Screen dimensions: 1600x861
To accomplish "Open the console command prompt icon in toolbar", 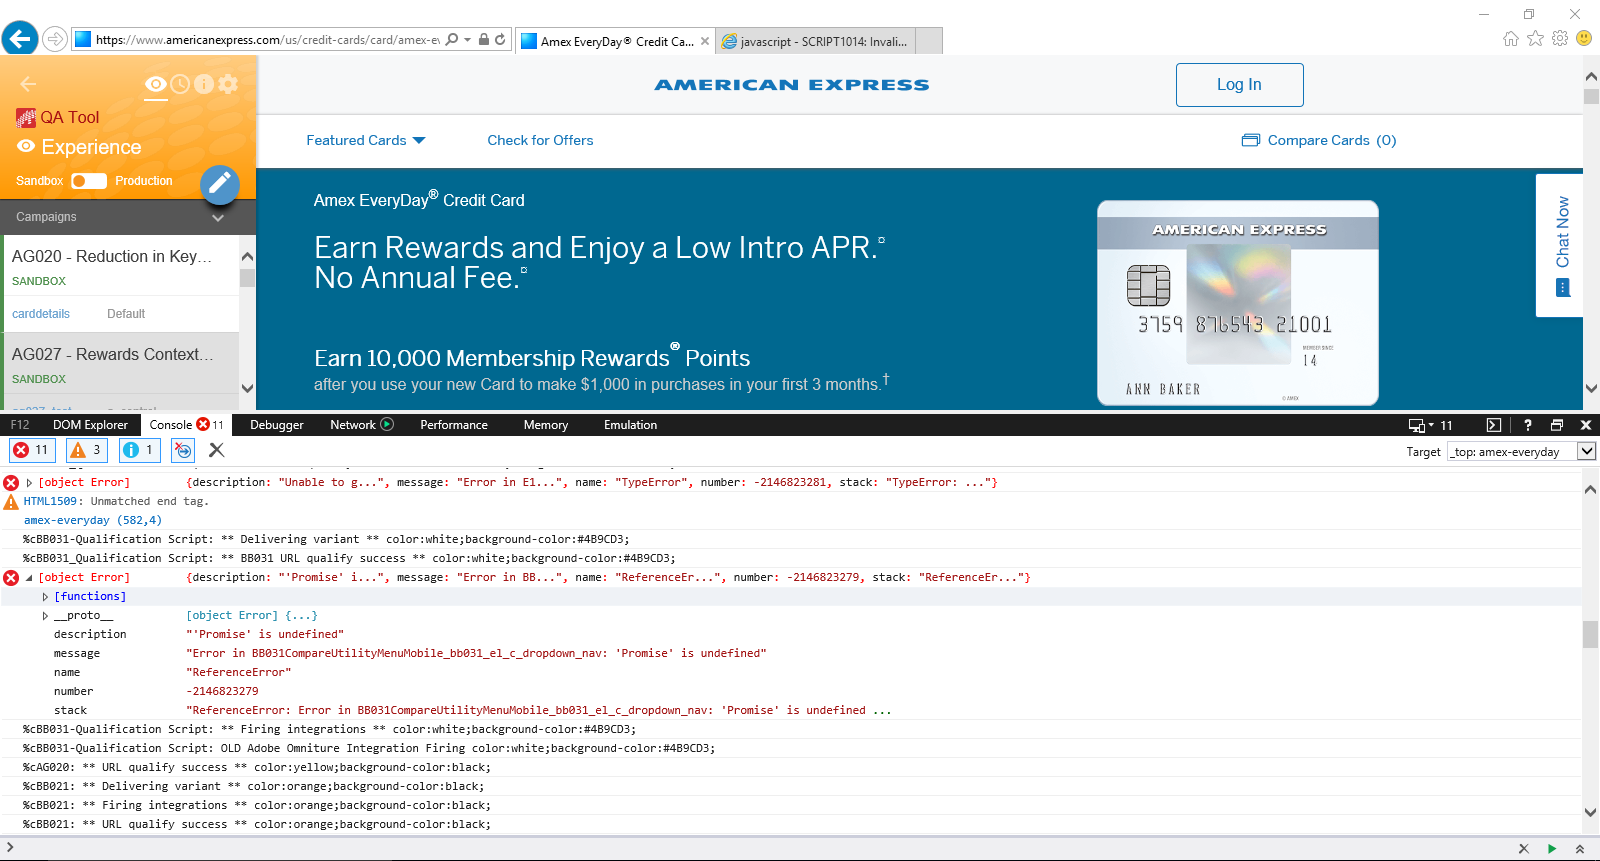I will coord(1494,425).
